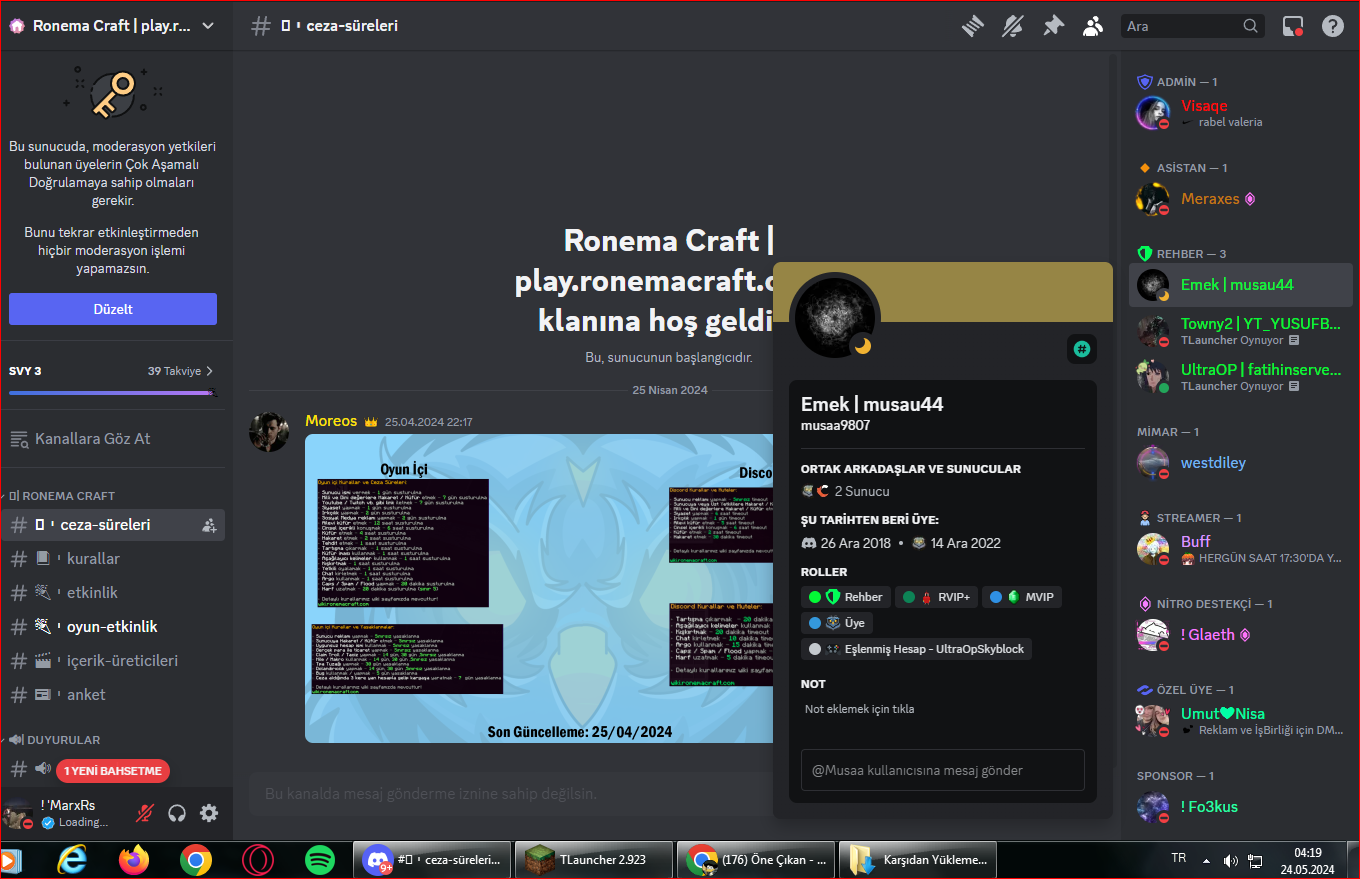This screenshot has height=879, width=1360.
Task: Open the Karşıdan Yükleme taskbar folder window
Action: [919, 860]
